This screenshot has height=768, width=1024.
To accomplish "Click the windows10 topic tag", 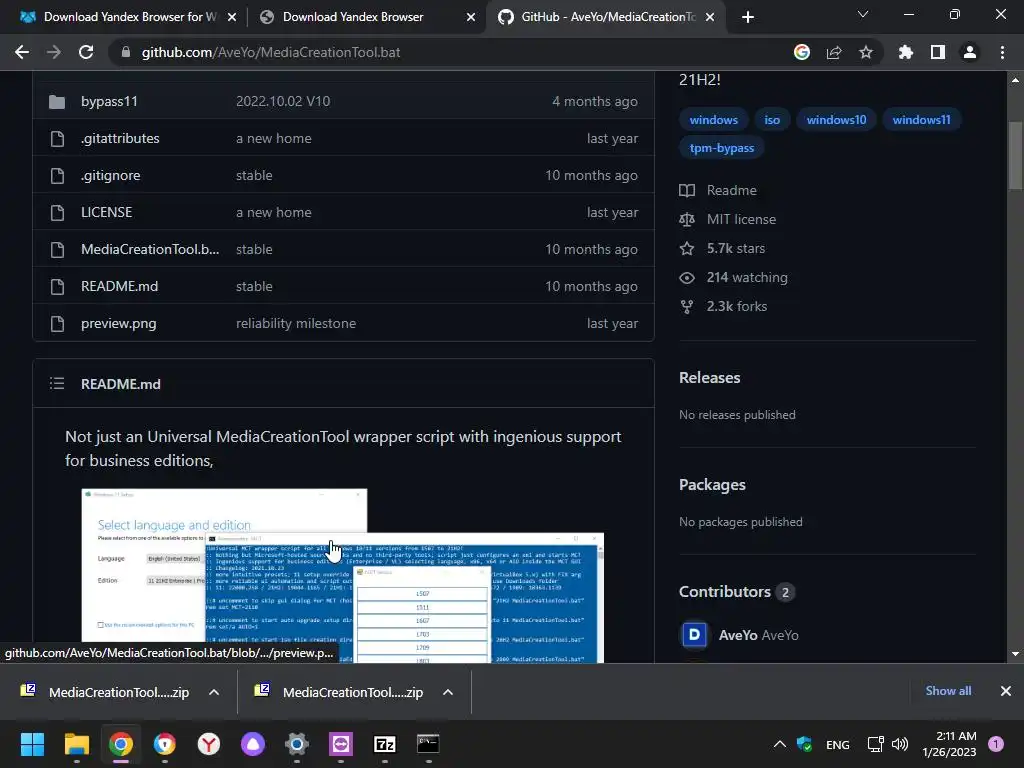I will tap(837, 120).
